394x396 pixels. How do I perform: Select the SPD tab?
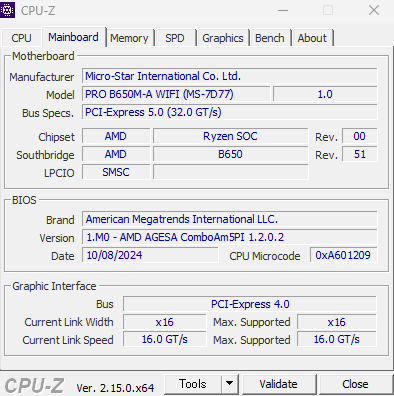coord(175,38)
